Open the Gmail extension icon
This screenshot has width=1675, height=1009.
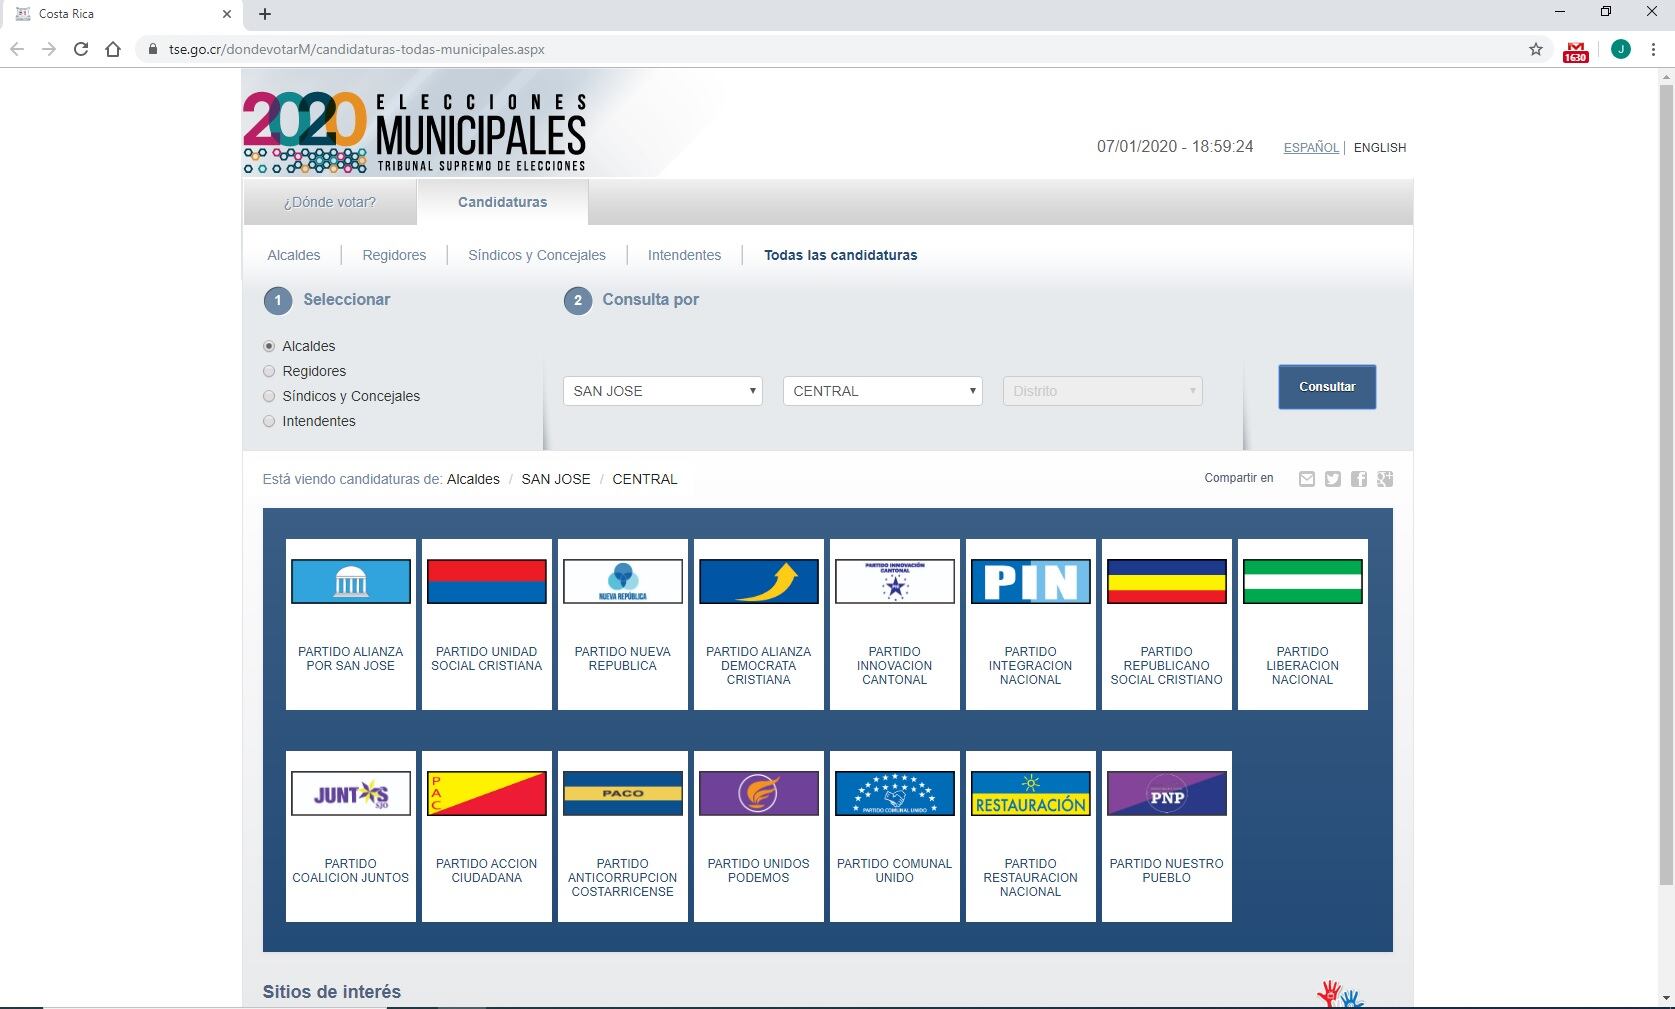pyautogui.click(x=1575, y=51)
